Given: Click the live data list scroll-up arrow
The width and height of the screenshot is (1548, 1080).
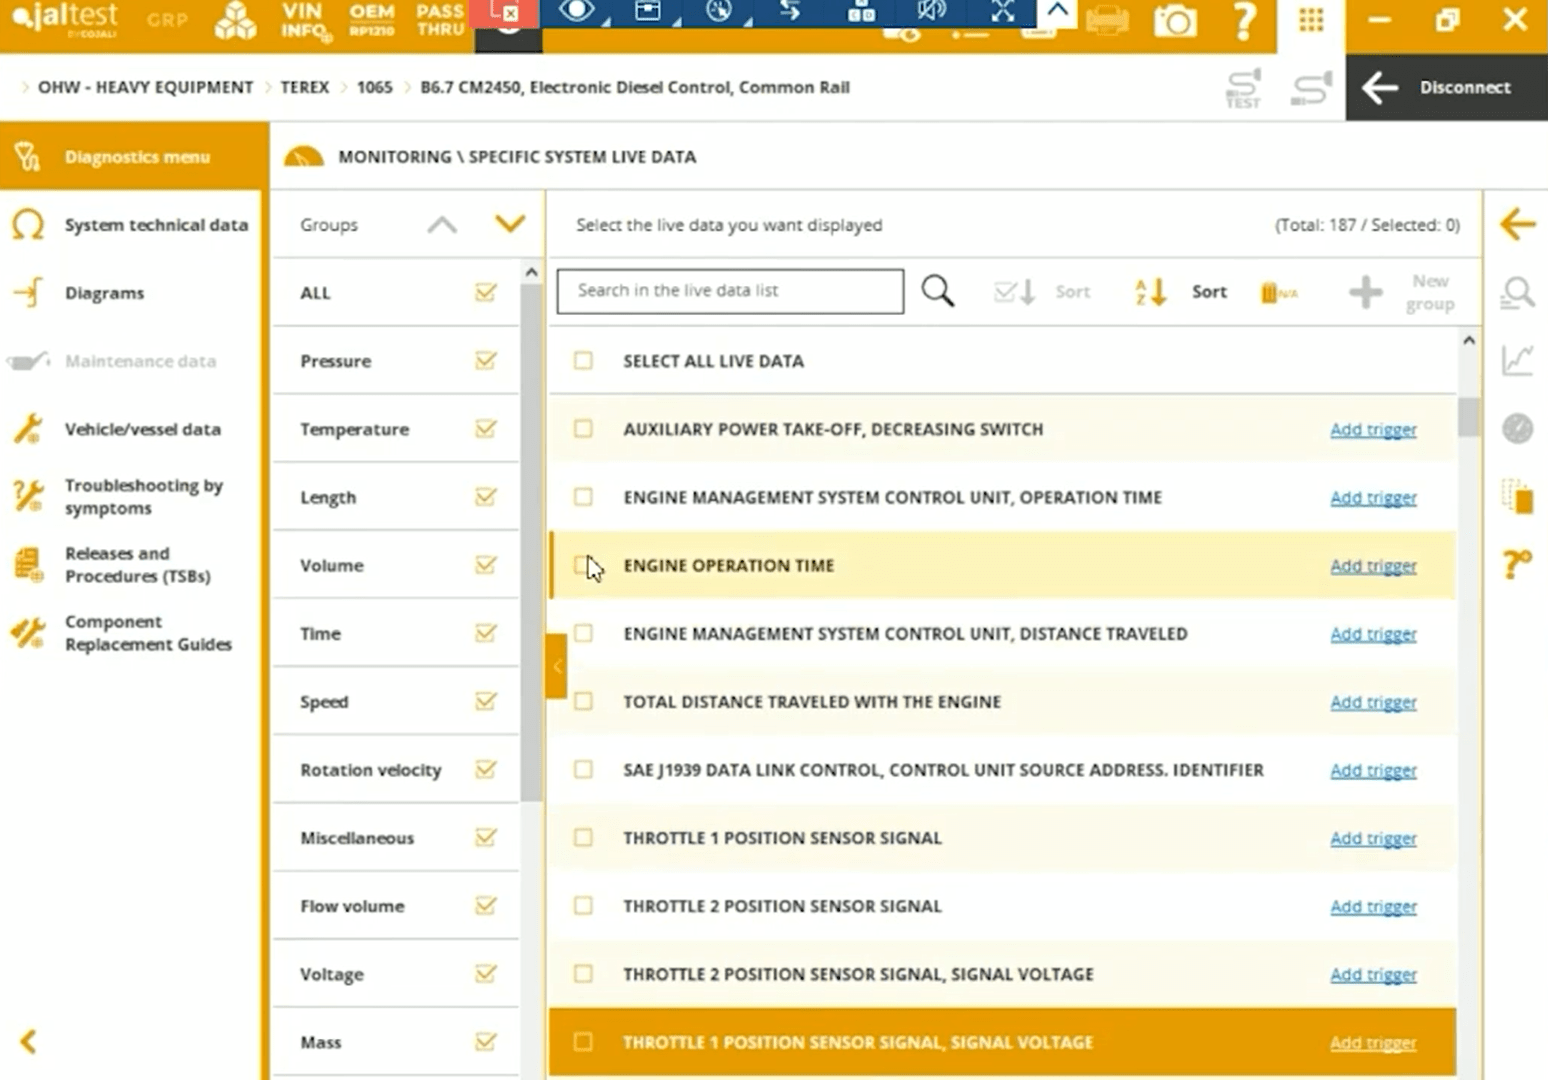Looking at the screenshot, I should (x=1468, y=341).
